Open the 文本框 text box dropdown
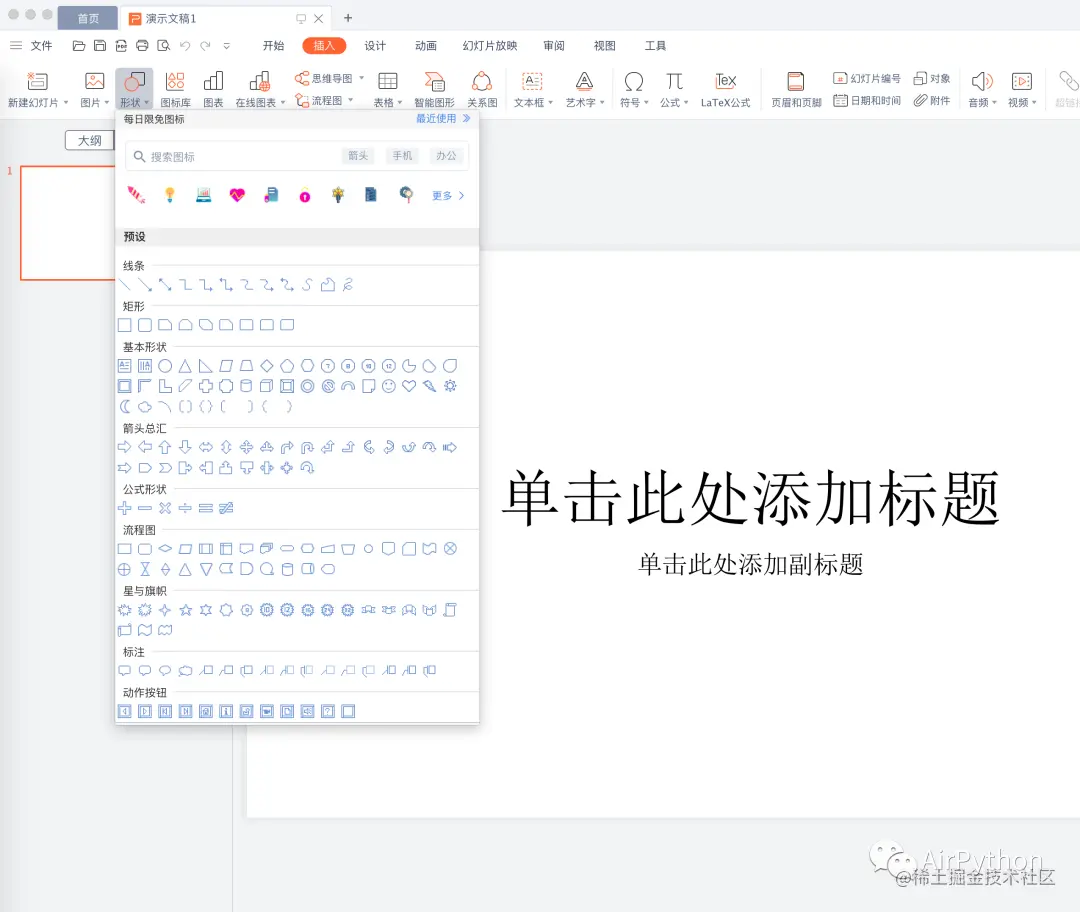Image resolution: width=1080 pixels, height=912 pixels. (x=533, y=89)
